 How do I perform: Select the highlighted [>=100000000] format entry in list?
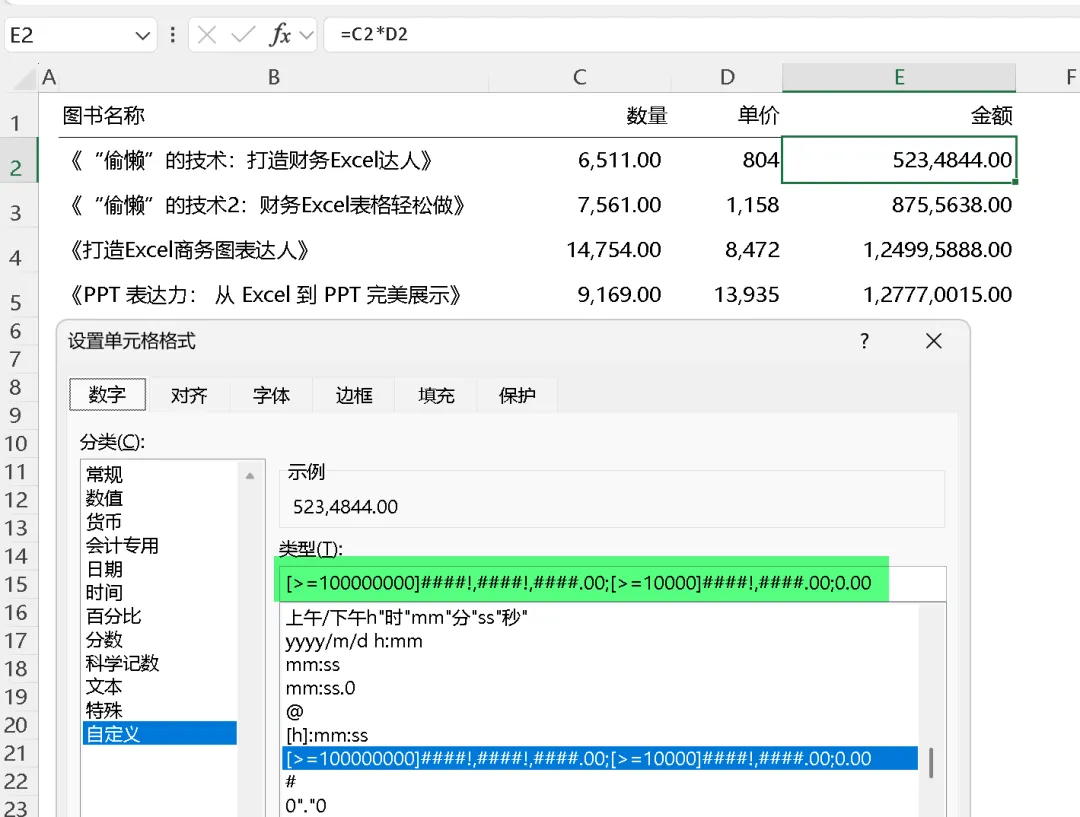pyautogui.click(x=600, y=758)
